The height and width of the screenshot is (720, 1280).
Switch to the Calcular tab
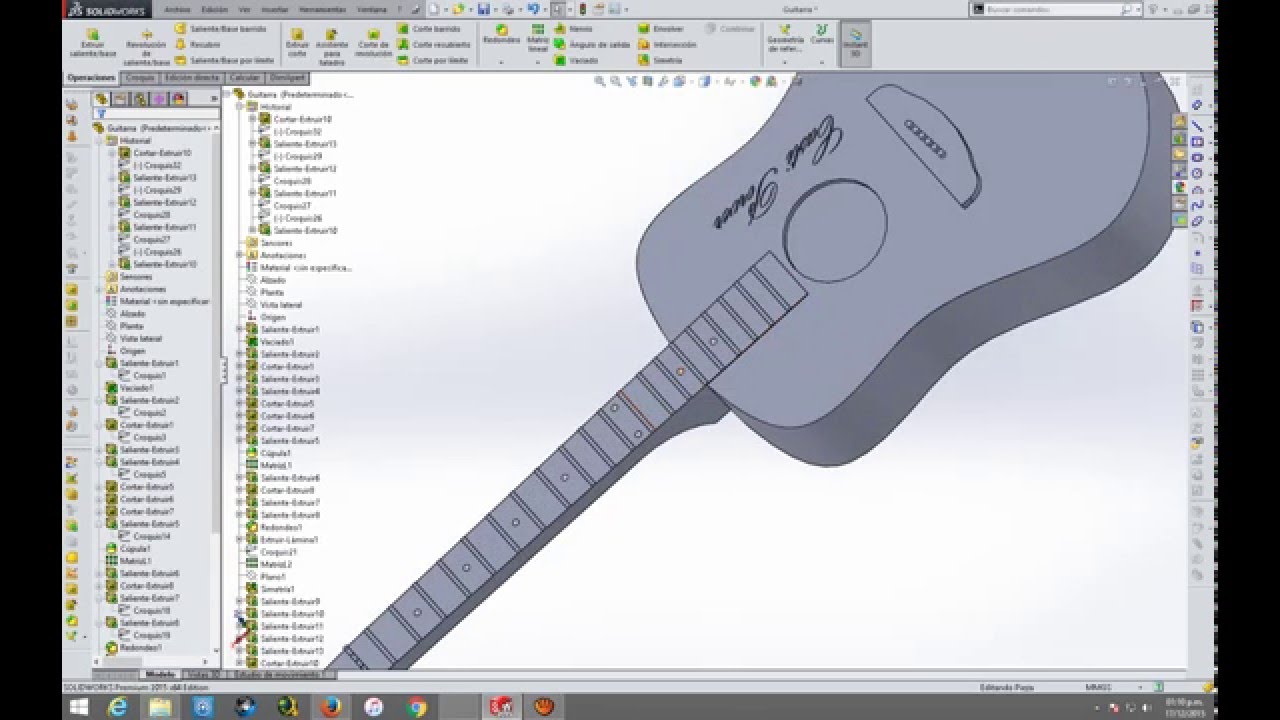click(x=244, y=77)
